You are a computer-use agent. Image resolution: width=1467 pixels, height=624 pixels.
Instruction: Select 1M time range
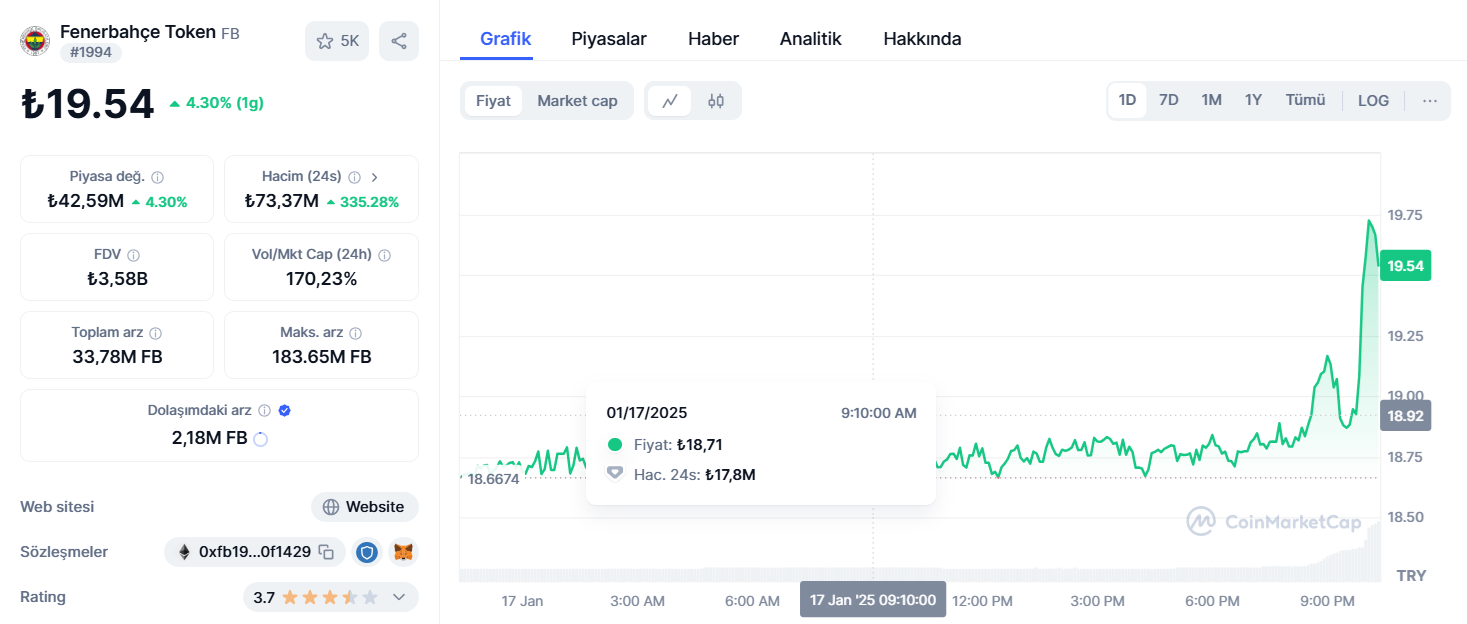tap(1211, 101)
